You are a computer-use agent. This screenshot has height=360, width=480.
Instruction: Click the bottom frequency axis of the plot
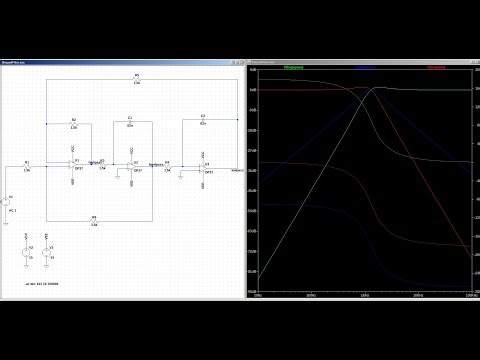(365, 295)
